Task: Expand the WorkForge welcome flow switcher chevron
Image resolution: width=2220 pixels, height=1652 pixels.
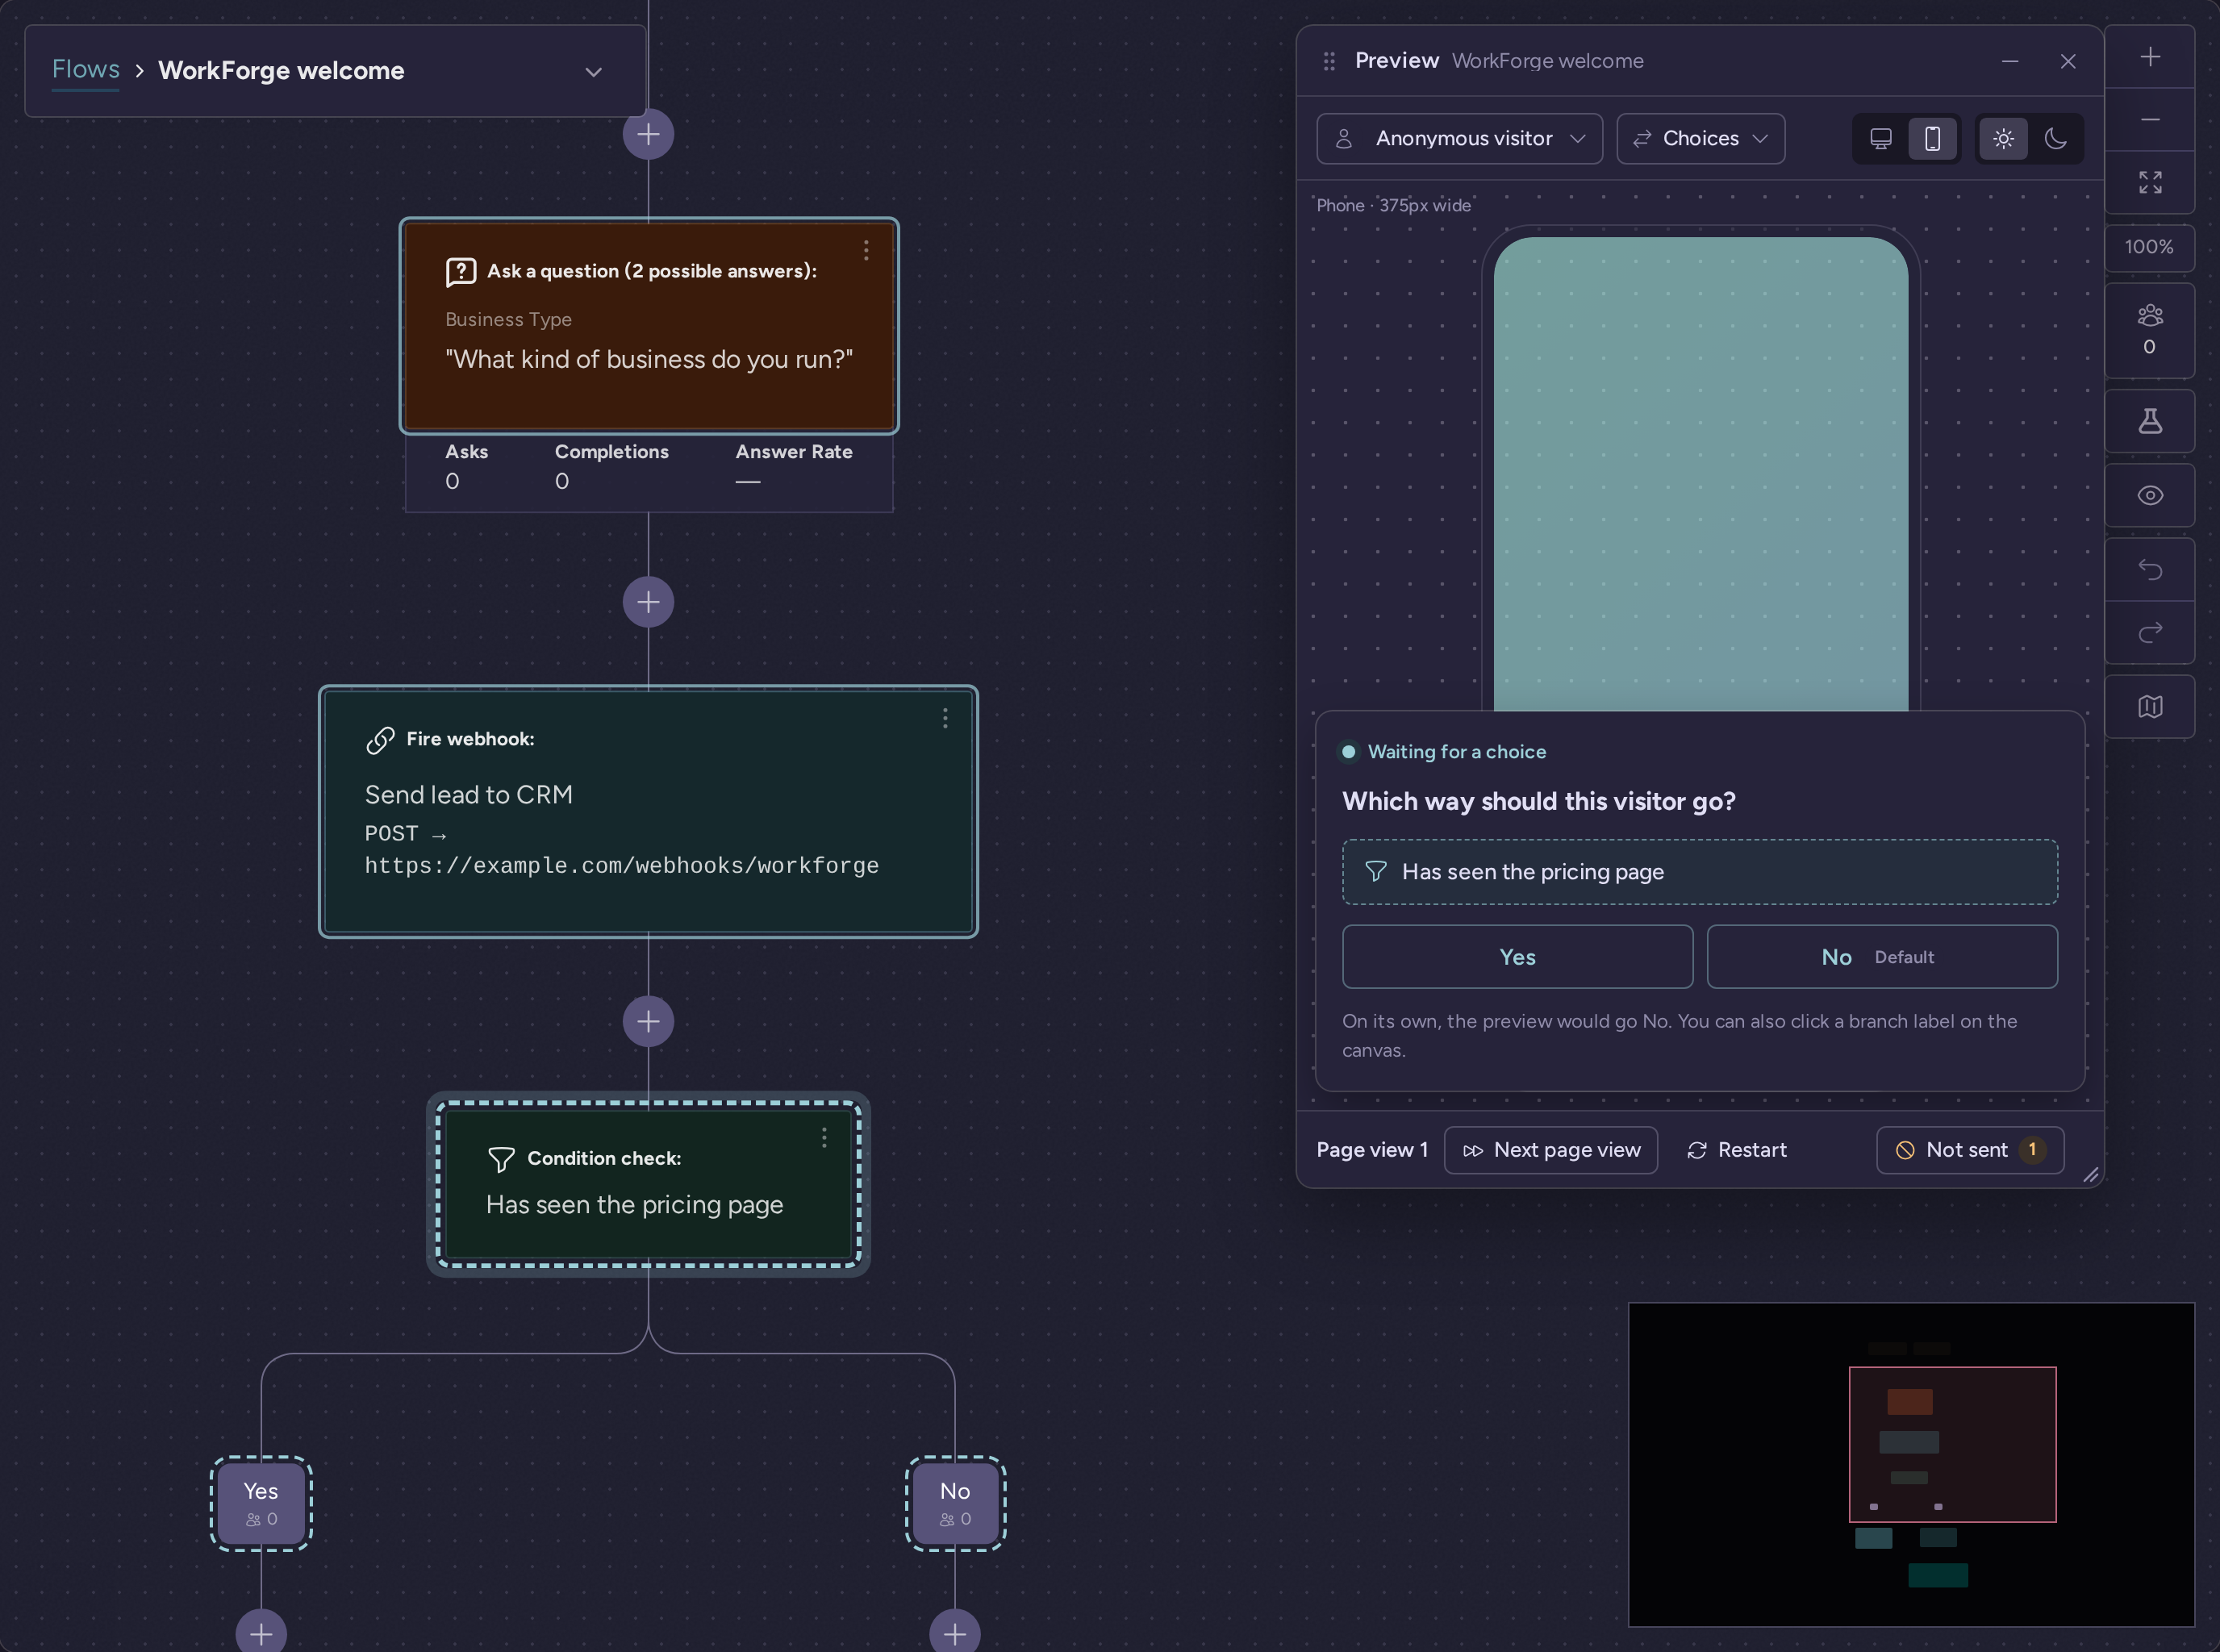Action: point(593,72)
